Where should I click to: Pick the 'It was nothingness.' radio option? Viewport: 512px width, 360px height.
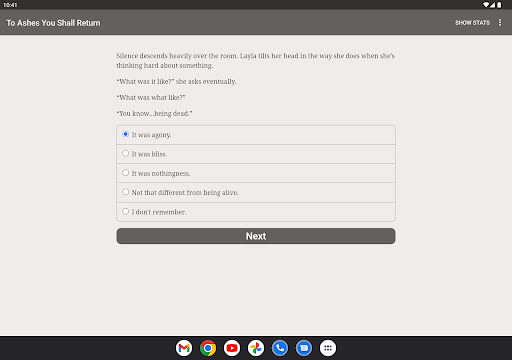[256, 173]
